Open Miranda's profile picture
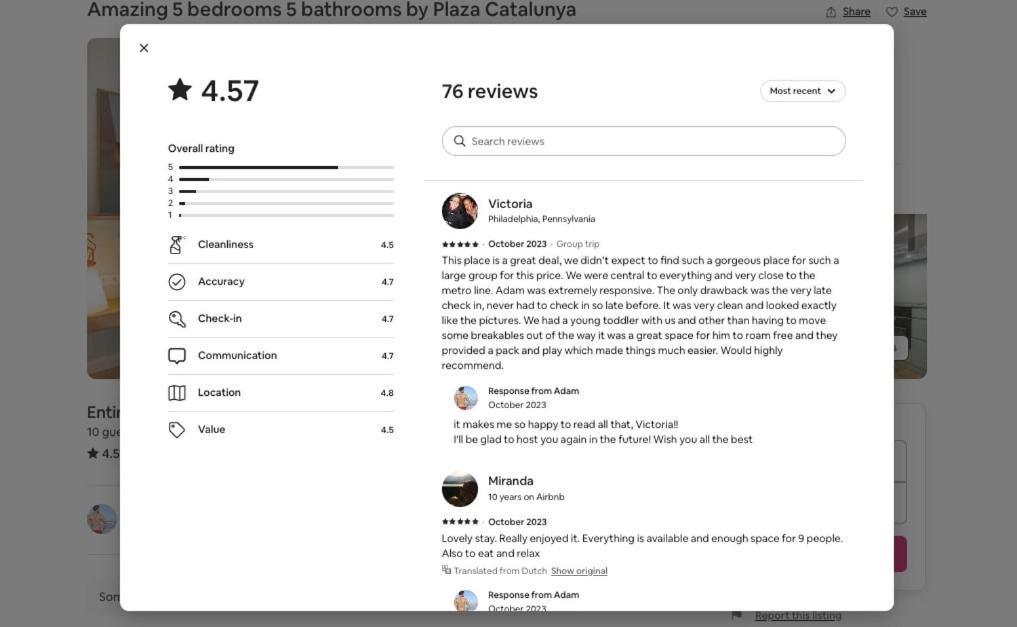 pos(460,489)
